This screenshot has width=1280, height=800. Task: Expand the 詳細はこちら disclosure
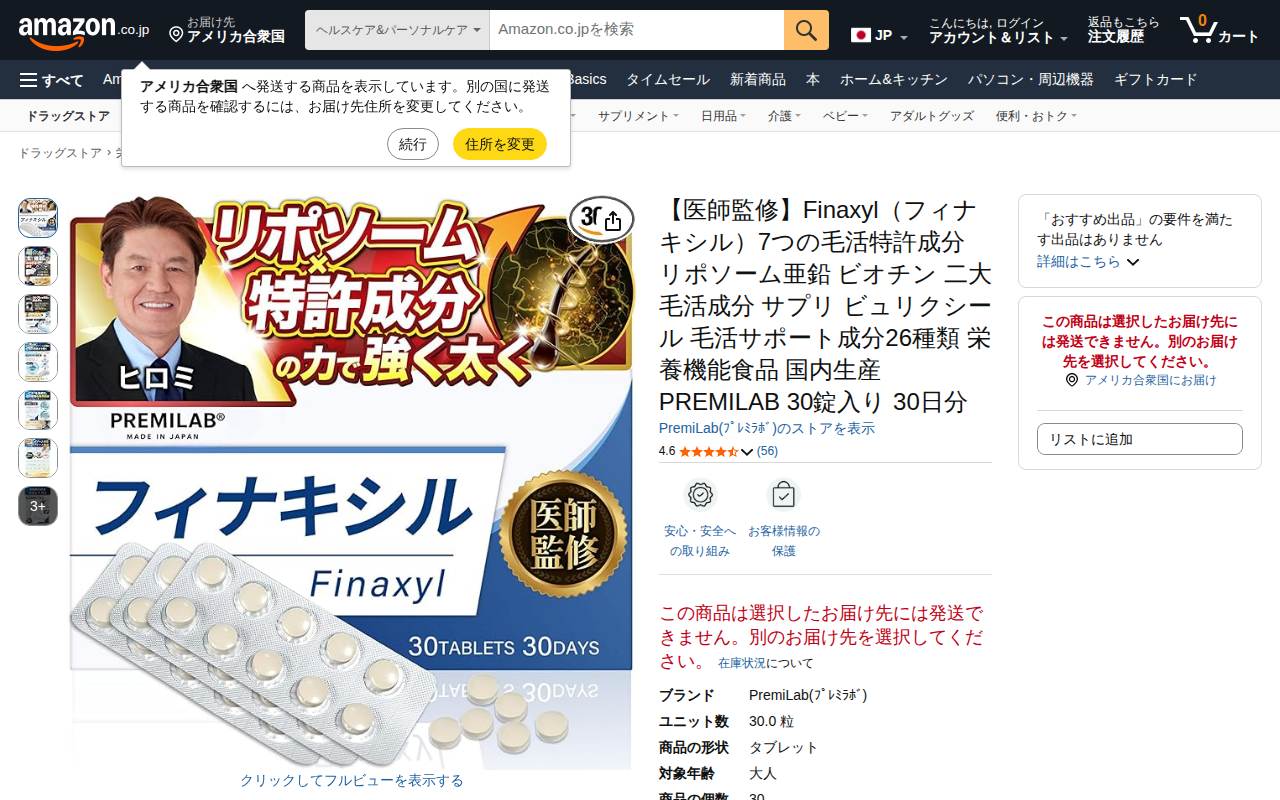pyautogui.click(x=1088, y=261)
